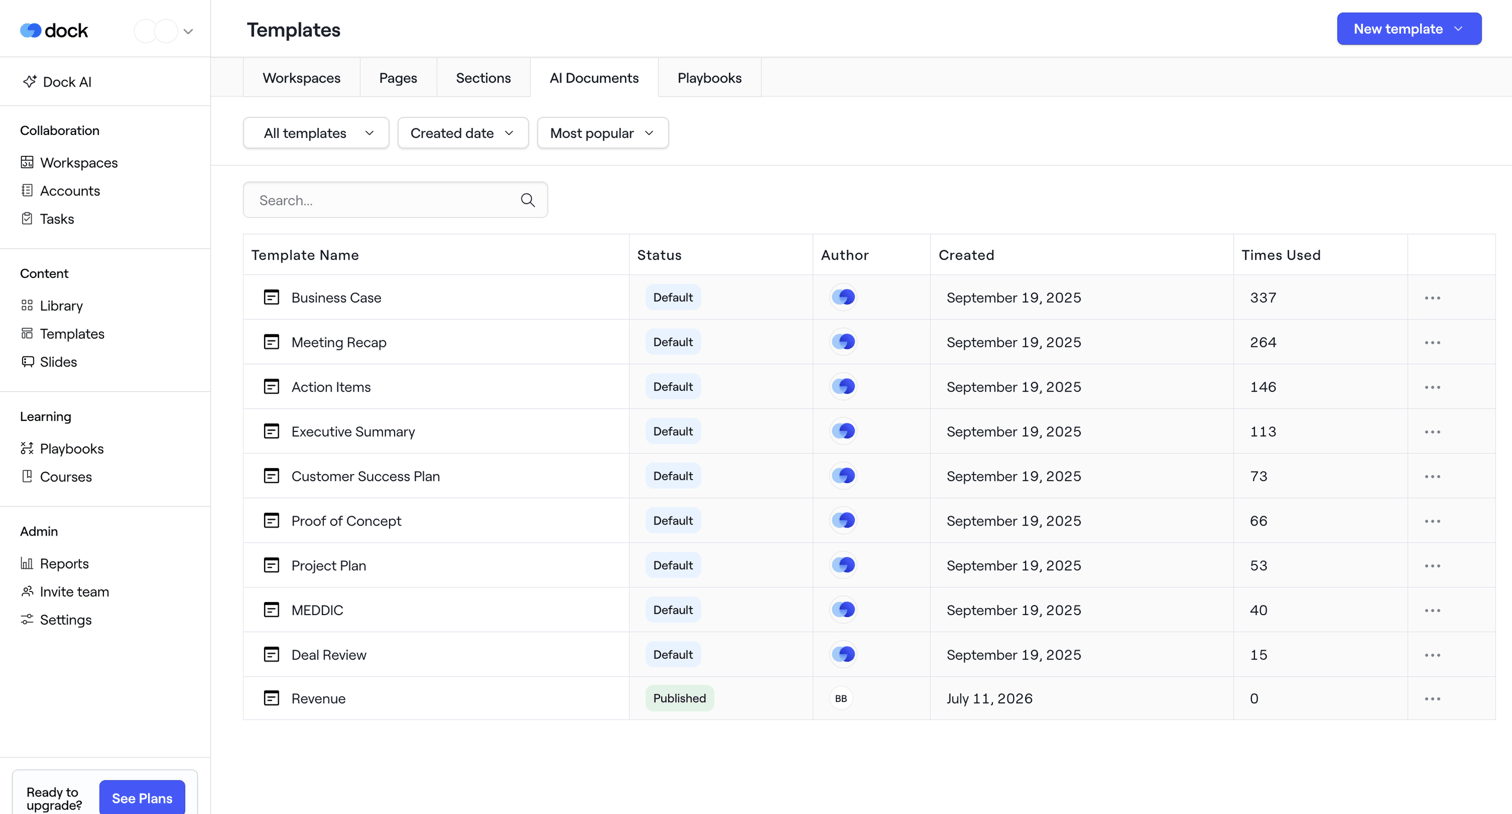
Task: Open the more options menu for Meeting Recap
Action: coord(1432,342)
